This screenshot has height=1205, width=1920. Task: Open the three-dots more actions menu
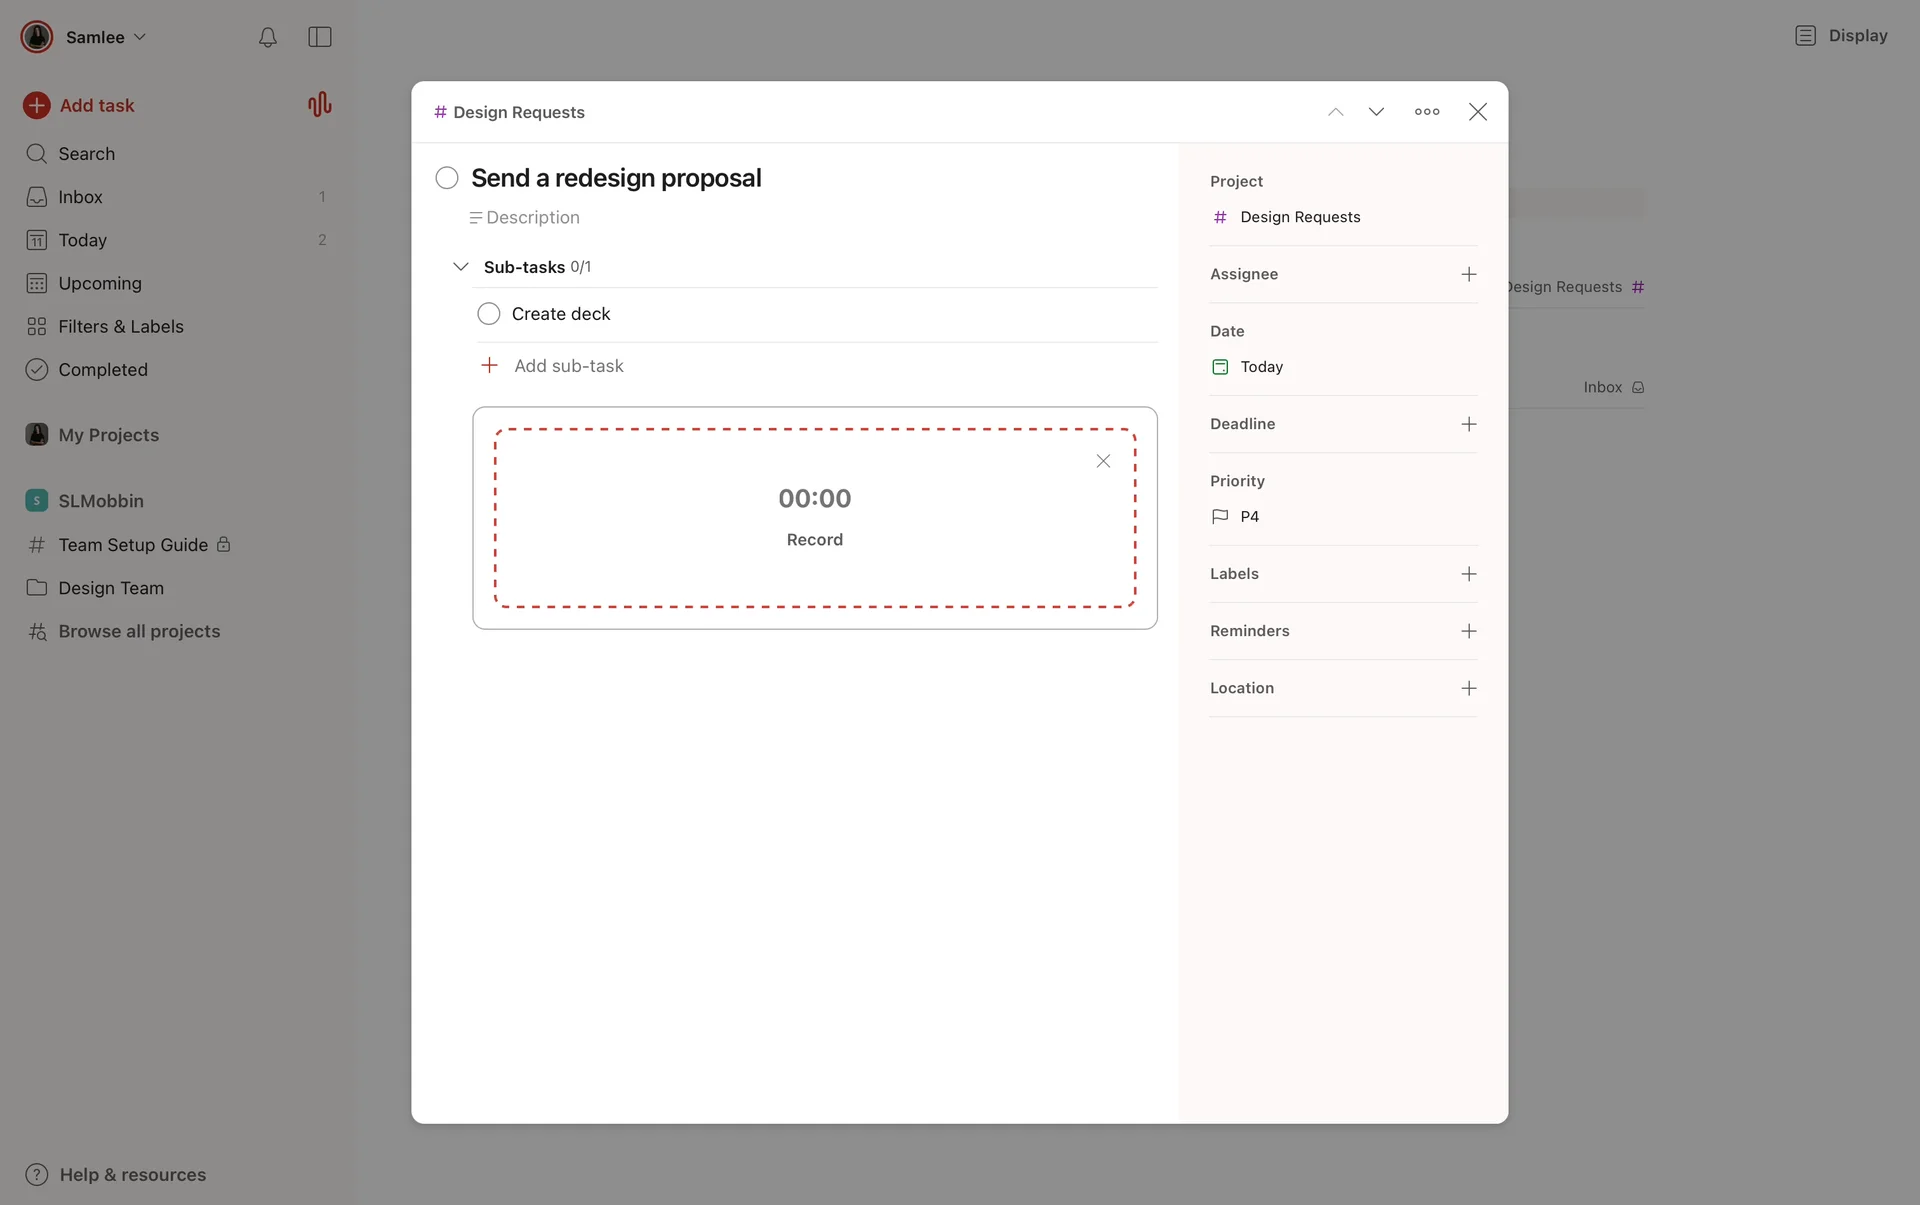tap(1427, 112)
